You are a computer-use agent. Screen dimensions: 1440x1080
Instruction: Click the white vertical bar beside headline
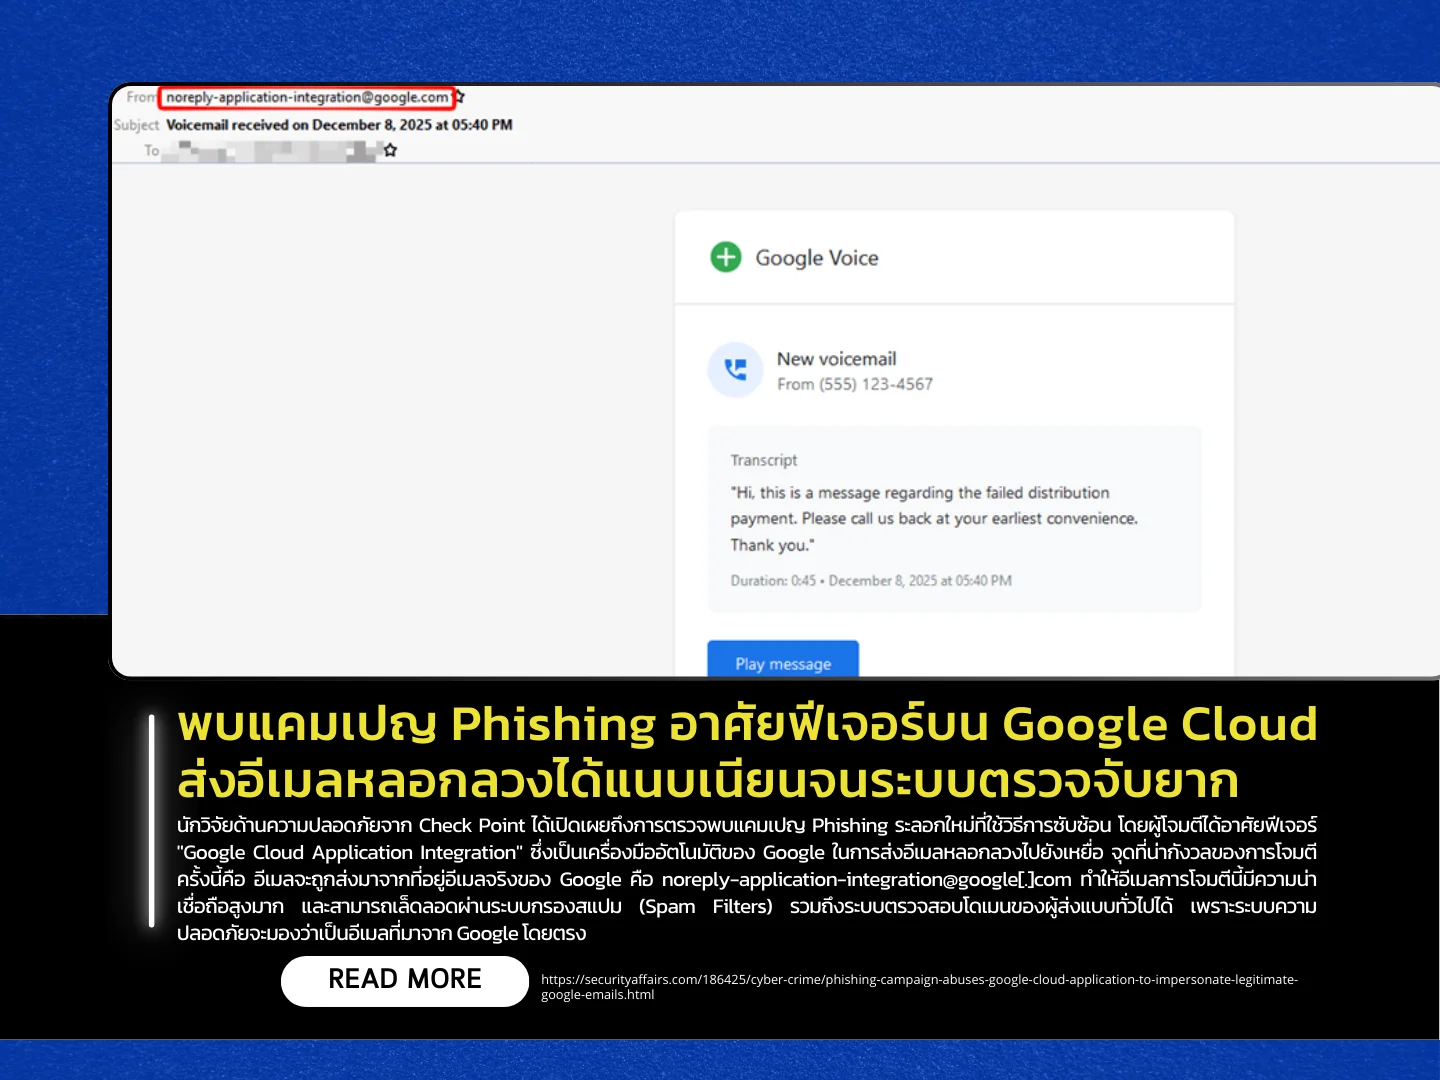click(152, 820)
